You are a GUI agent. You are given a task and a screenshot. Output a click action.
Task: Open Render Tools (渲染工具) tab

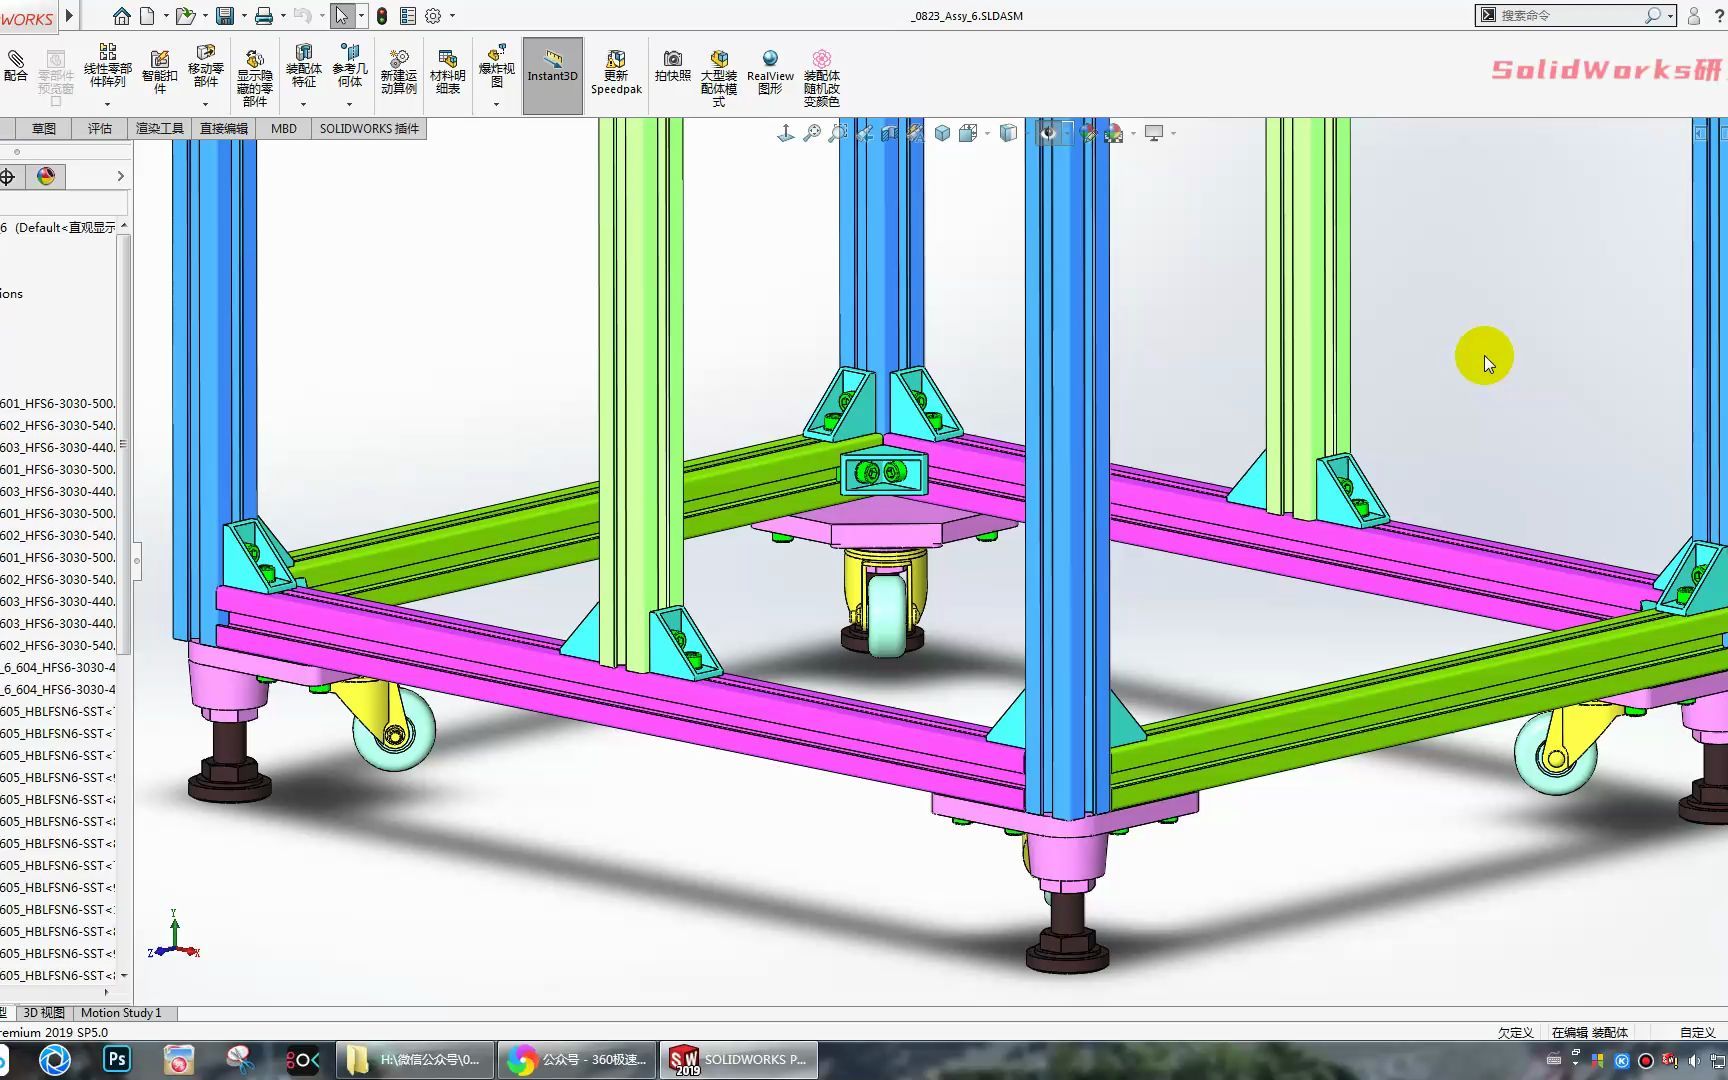point(160,129)
